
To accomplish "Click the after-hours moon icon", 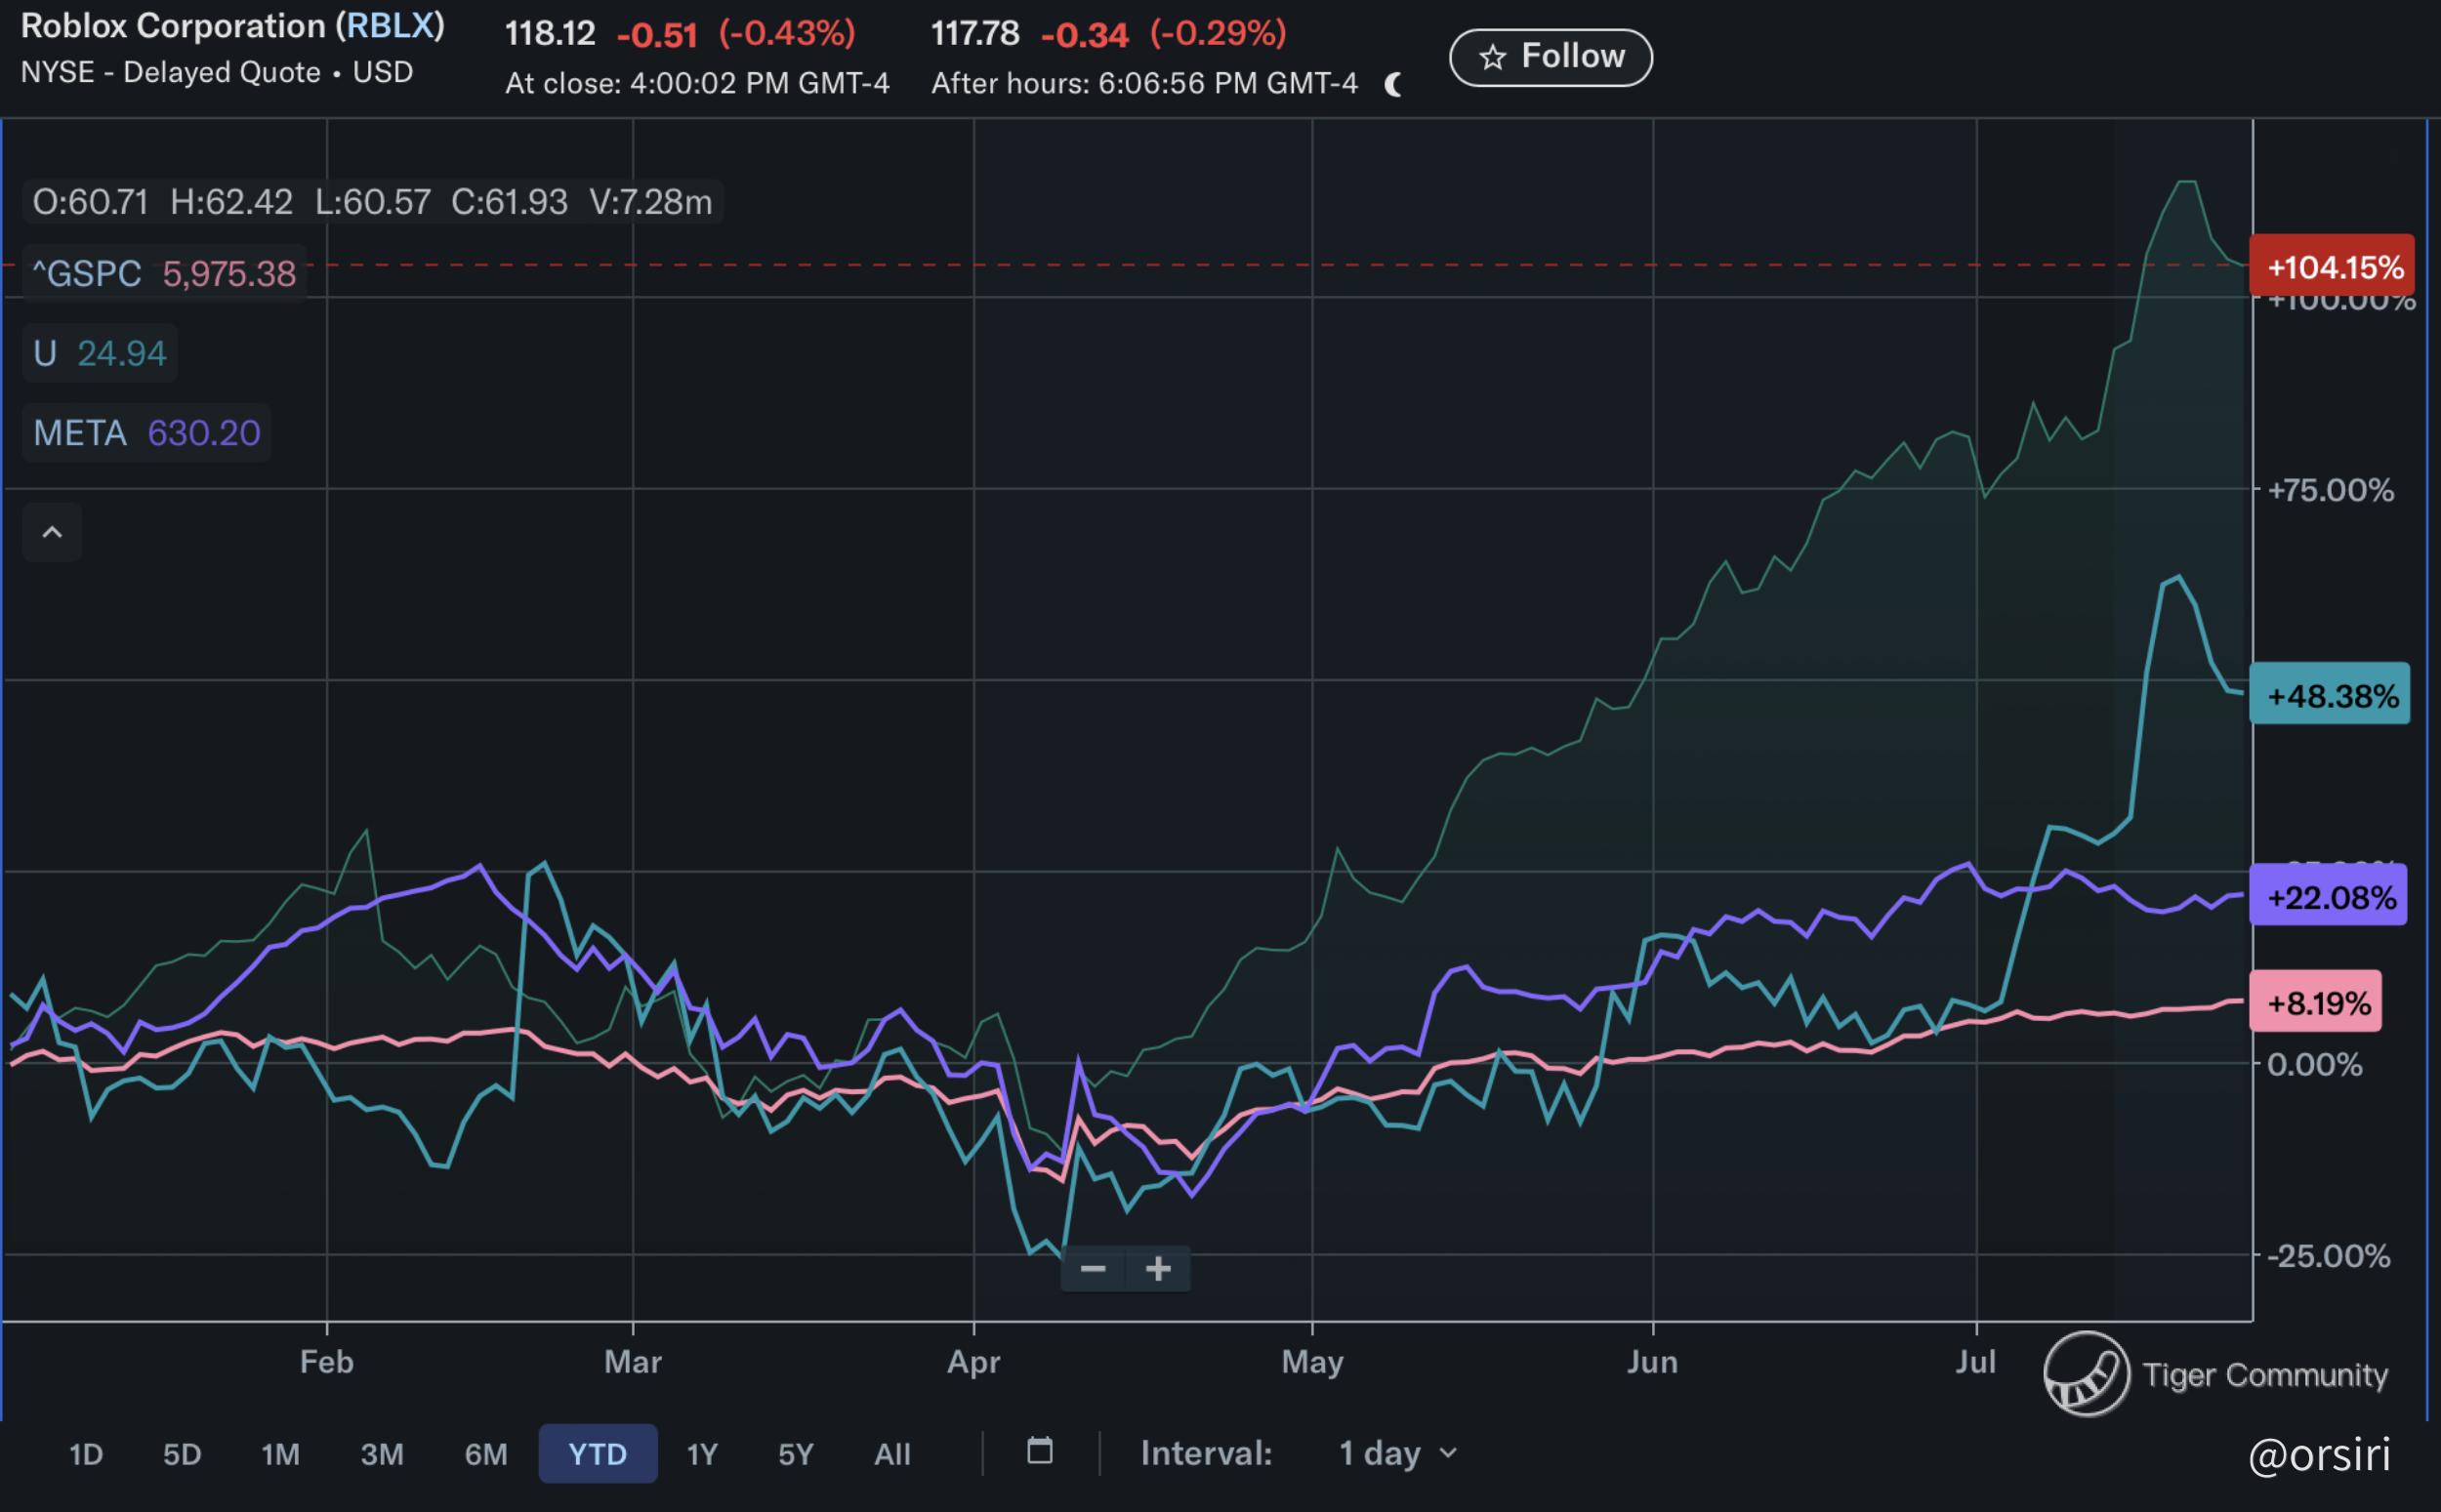I will point(1393,85).
